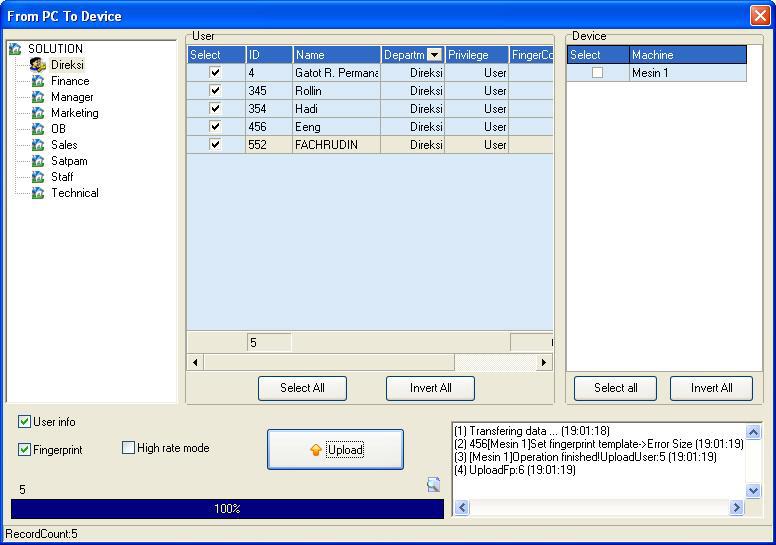Enable High rate mode checkbox
Screen dimensions: 776x545
tap(128, 448)
